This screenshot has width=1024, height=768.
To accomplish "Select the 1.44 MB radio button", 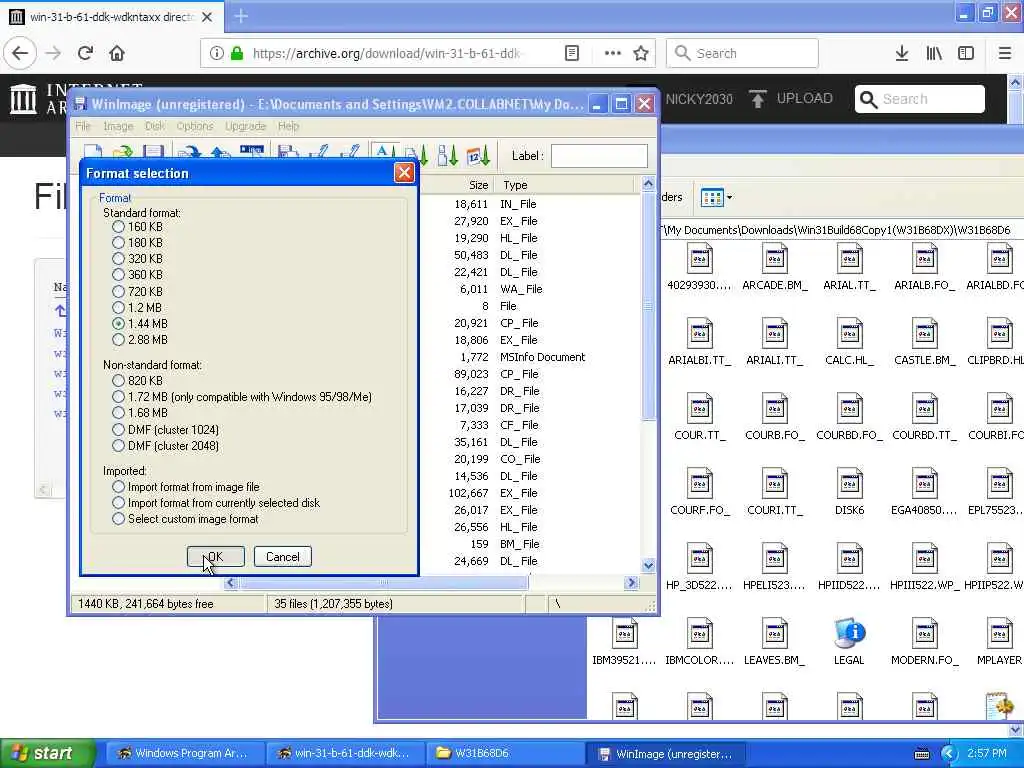I will (x=118, y=323).
